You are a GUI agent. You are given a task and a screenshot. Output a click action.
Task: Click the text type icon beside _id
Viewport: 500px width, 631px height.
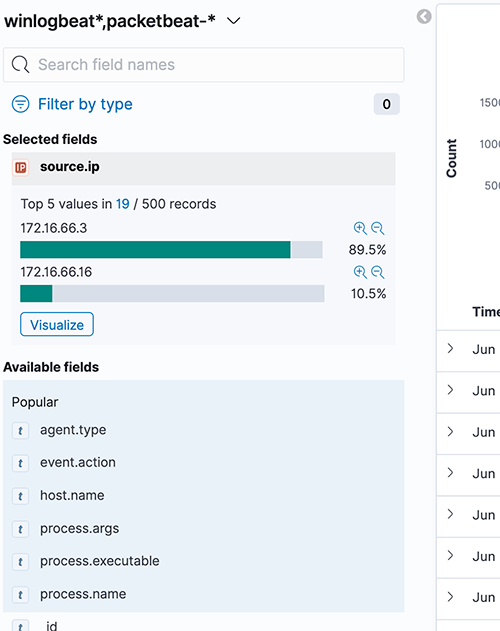click(20, 626)
